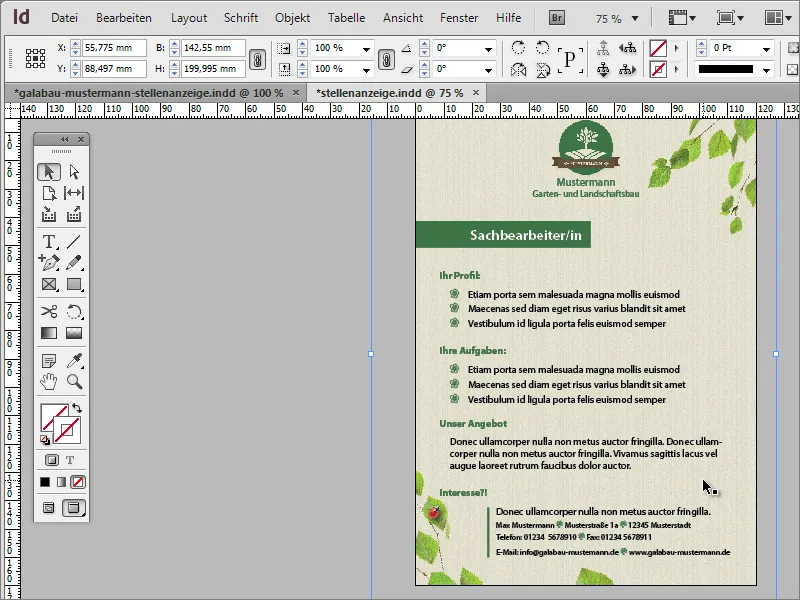Image resolution: width=800 pixels, height=600 pixels.
Task: Select the Gradient Swatch tool
Action: (x=49, y=333)
